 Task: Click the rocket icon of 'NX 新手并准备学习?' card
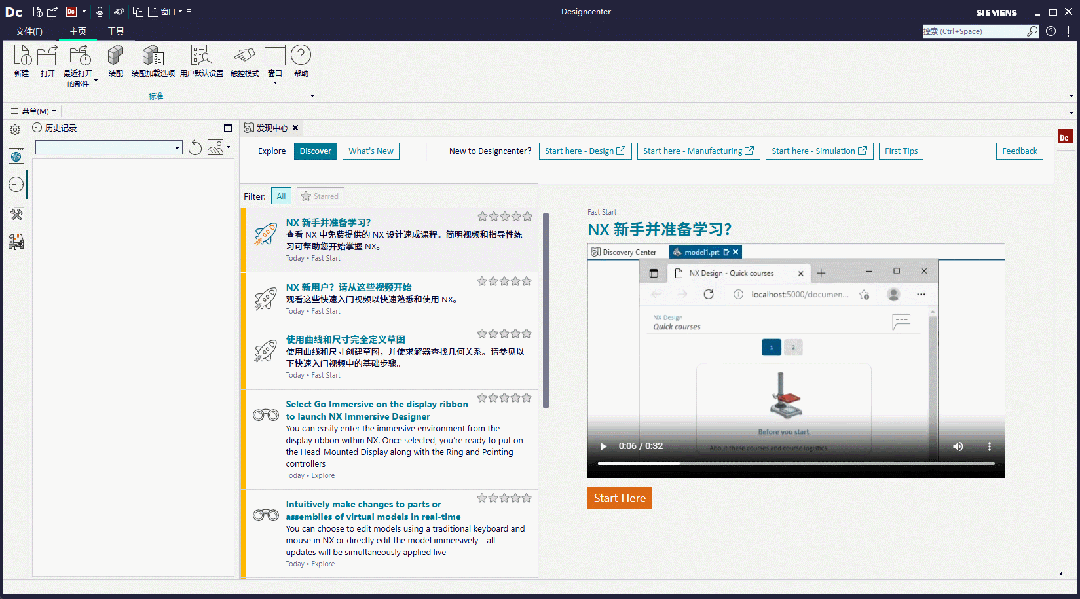265,235
